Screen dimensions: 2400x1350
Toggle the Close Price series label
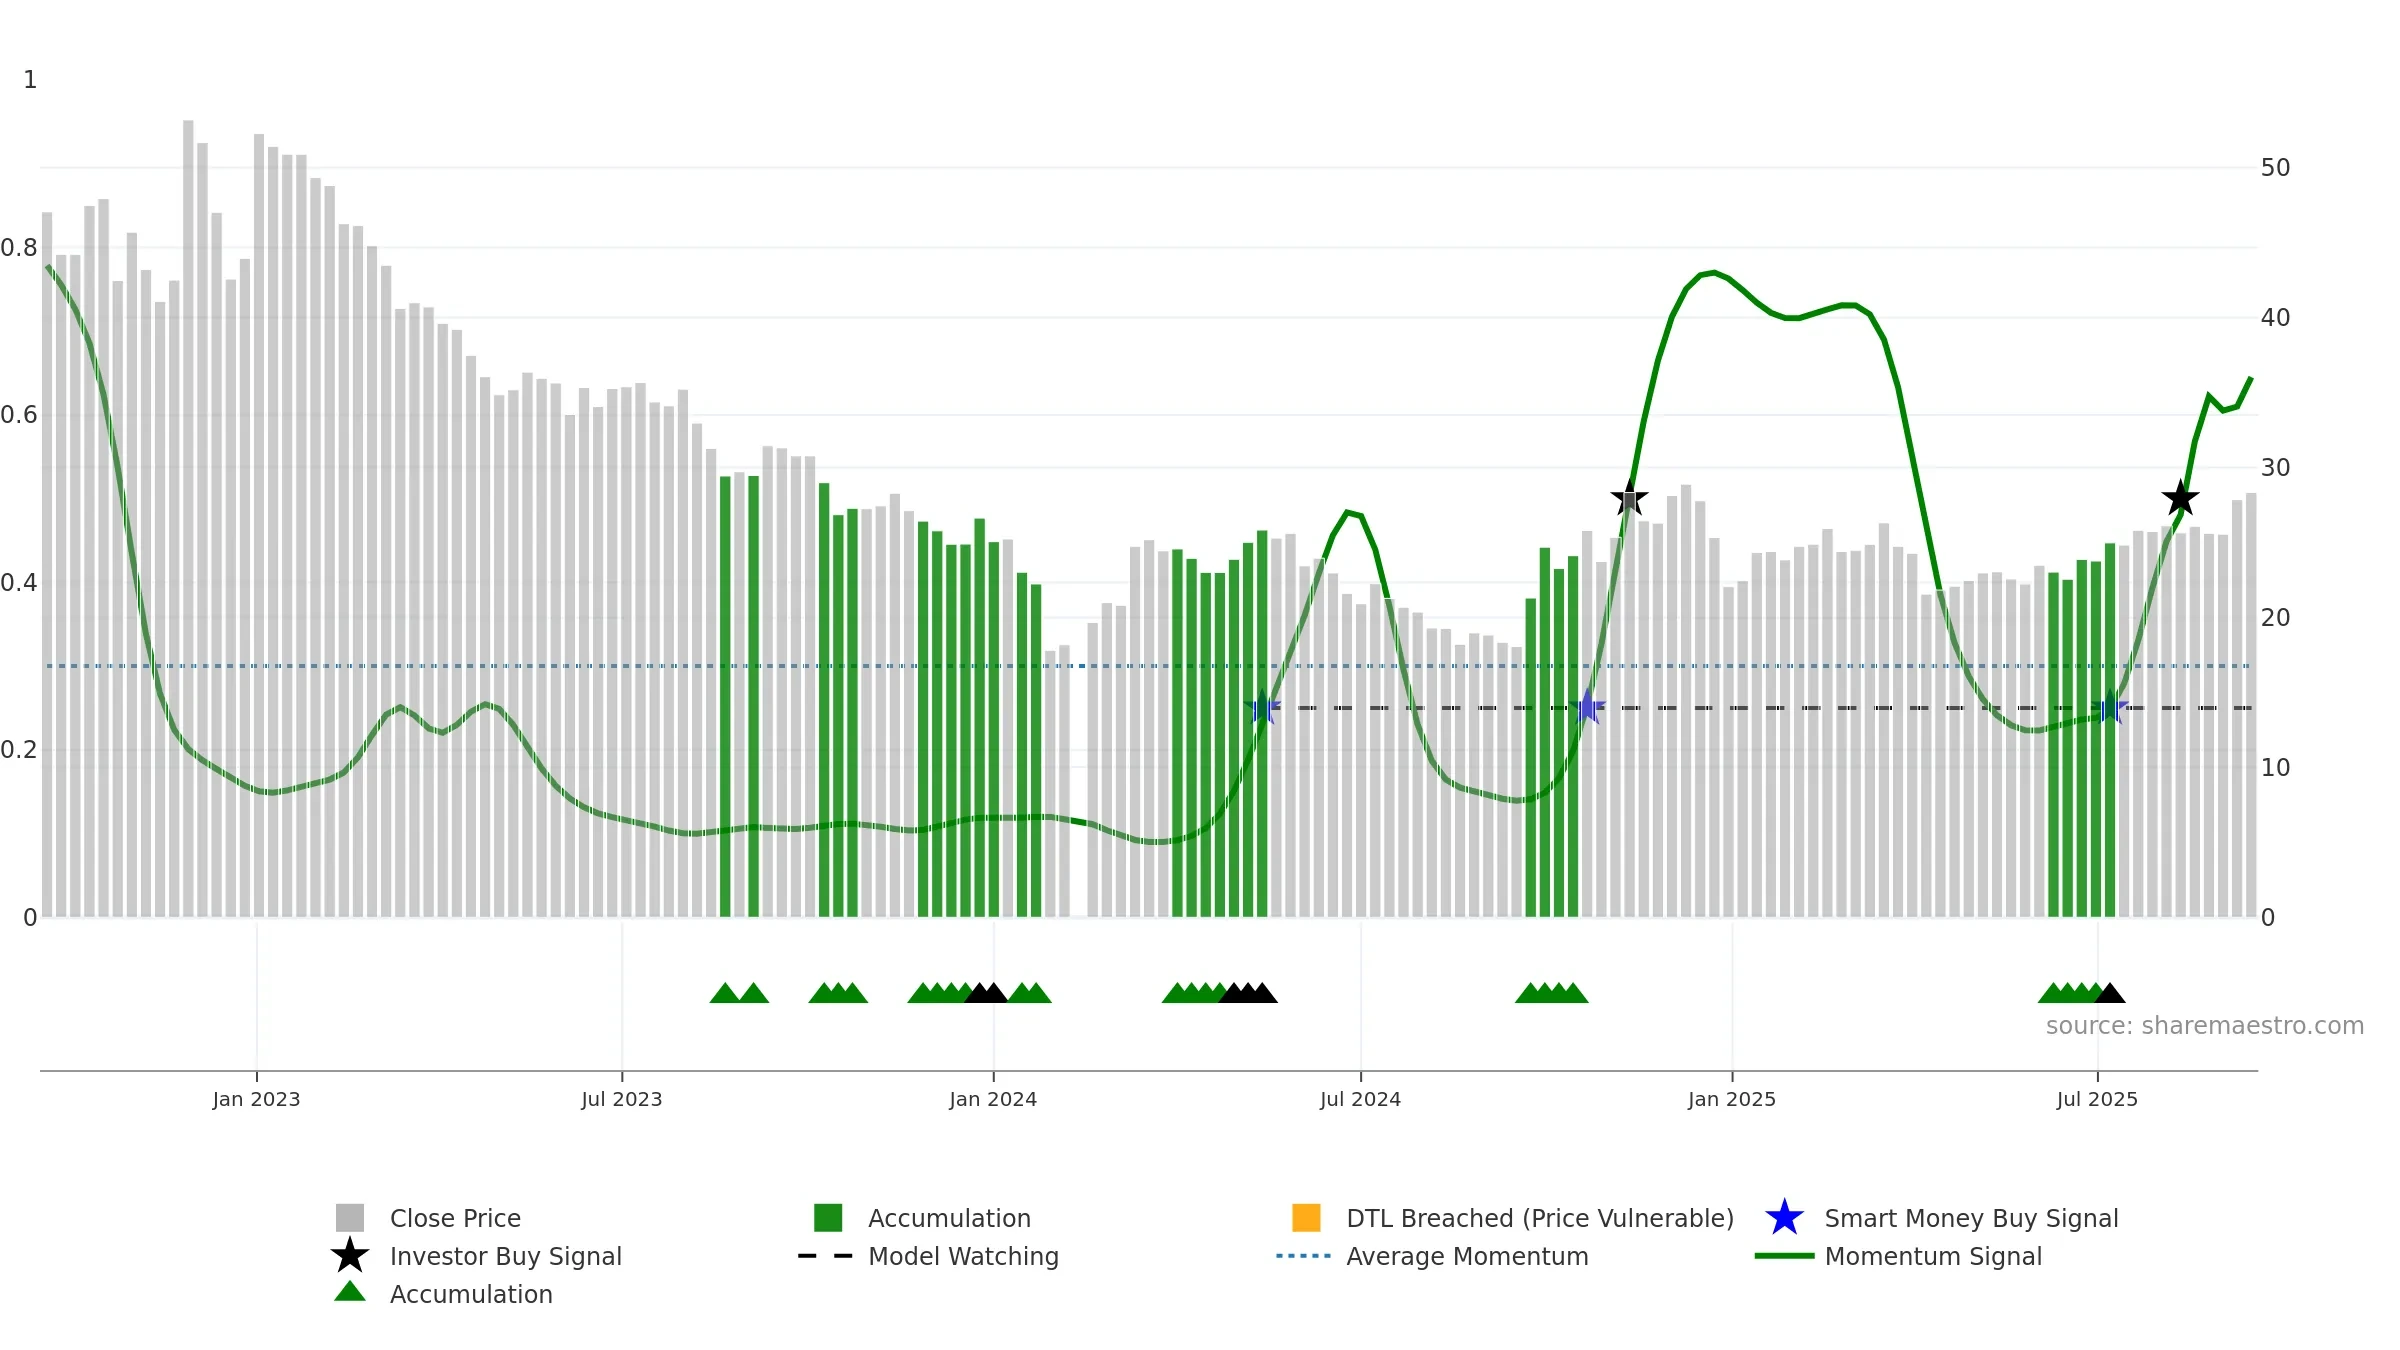455,1219
